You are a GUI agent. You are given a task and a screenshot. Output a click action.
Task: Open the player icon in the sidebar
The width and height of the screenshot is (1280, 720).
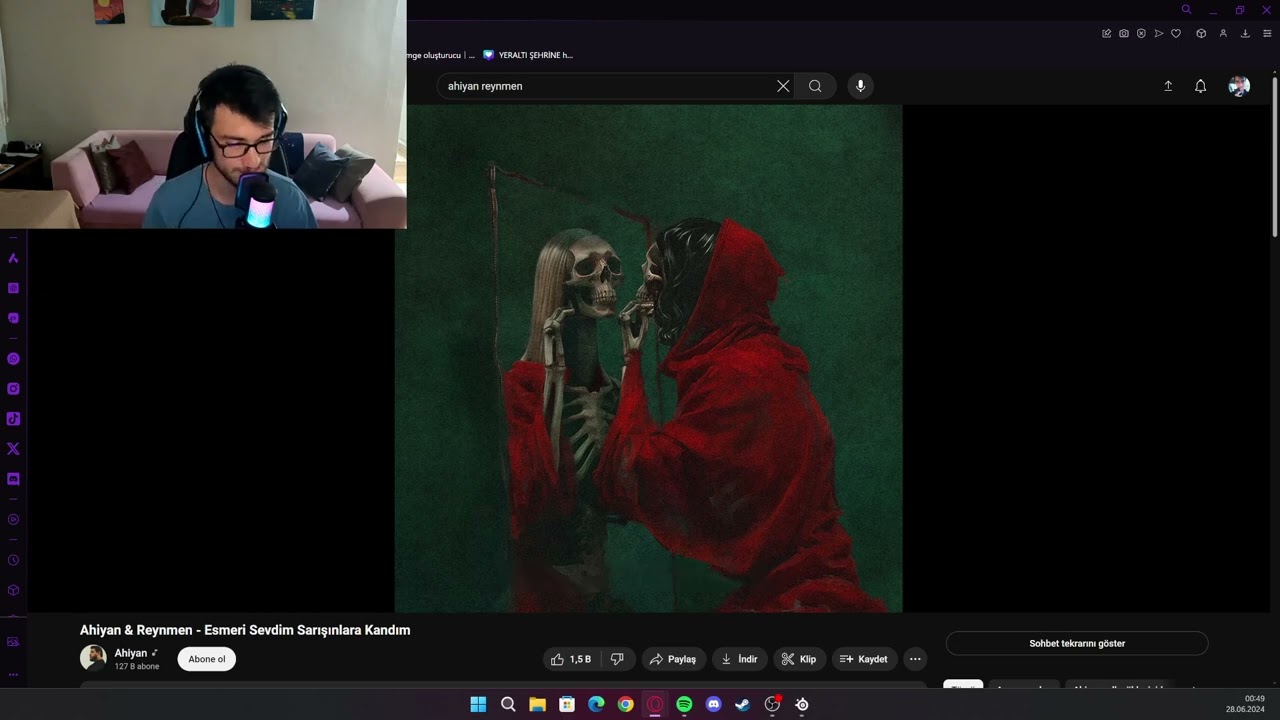pos(13,519)
